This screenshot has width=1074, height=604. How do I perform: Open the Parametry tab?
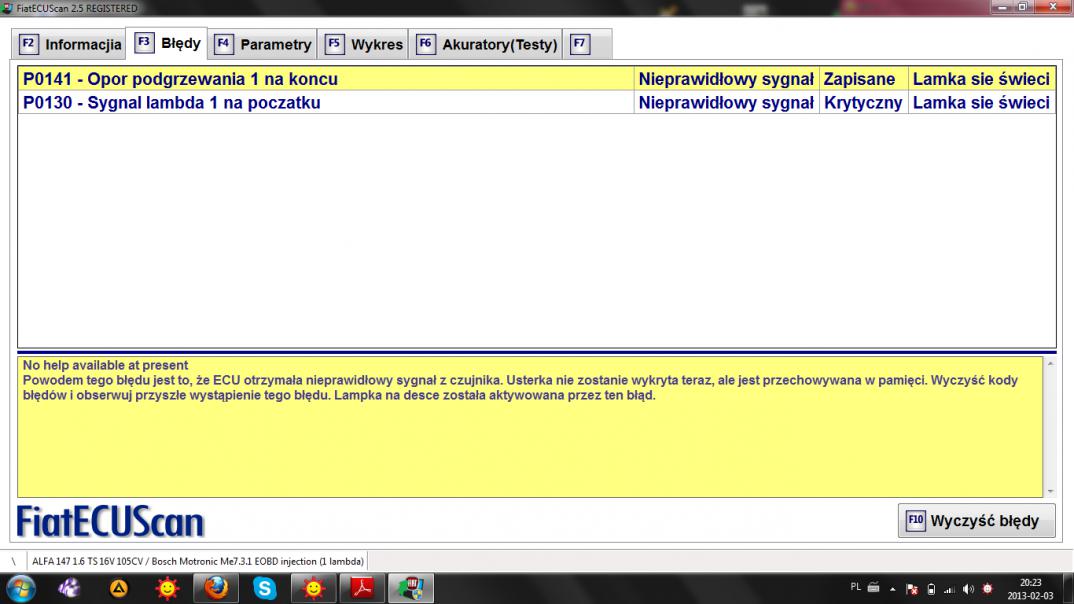point(262,45)
